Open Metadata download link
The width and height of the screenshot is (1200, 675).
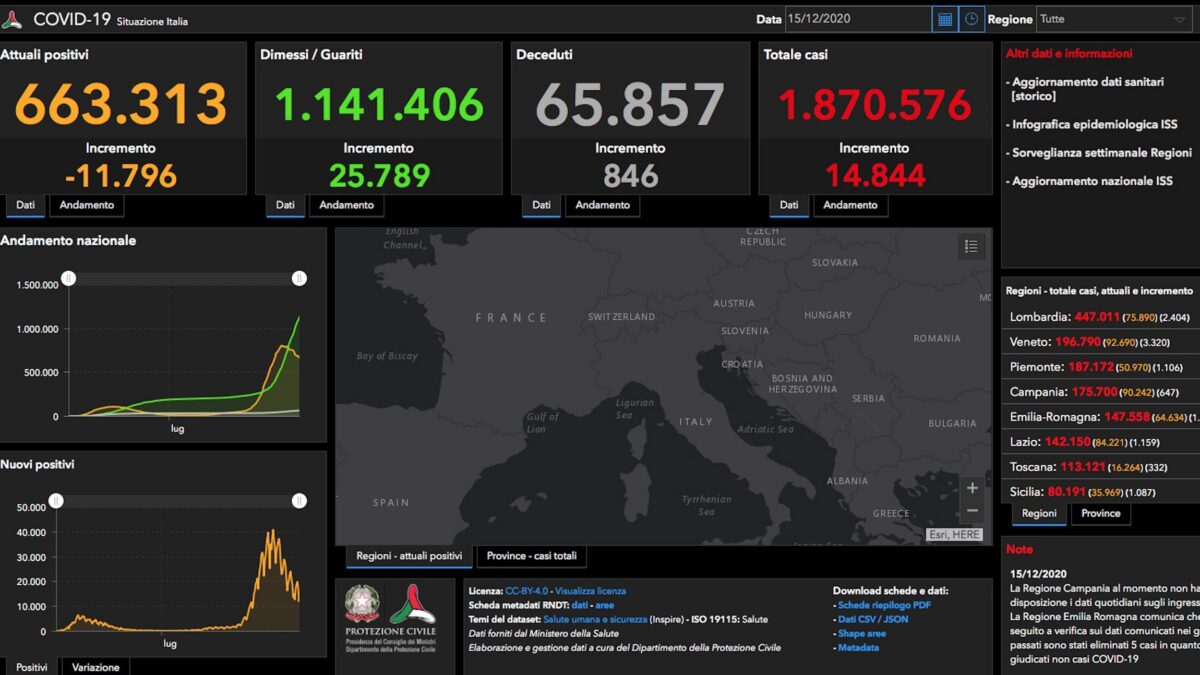[858, 647]
